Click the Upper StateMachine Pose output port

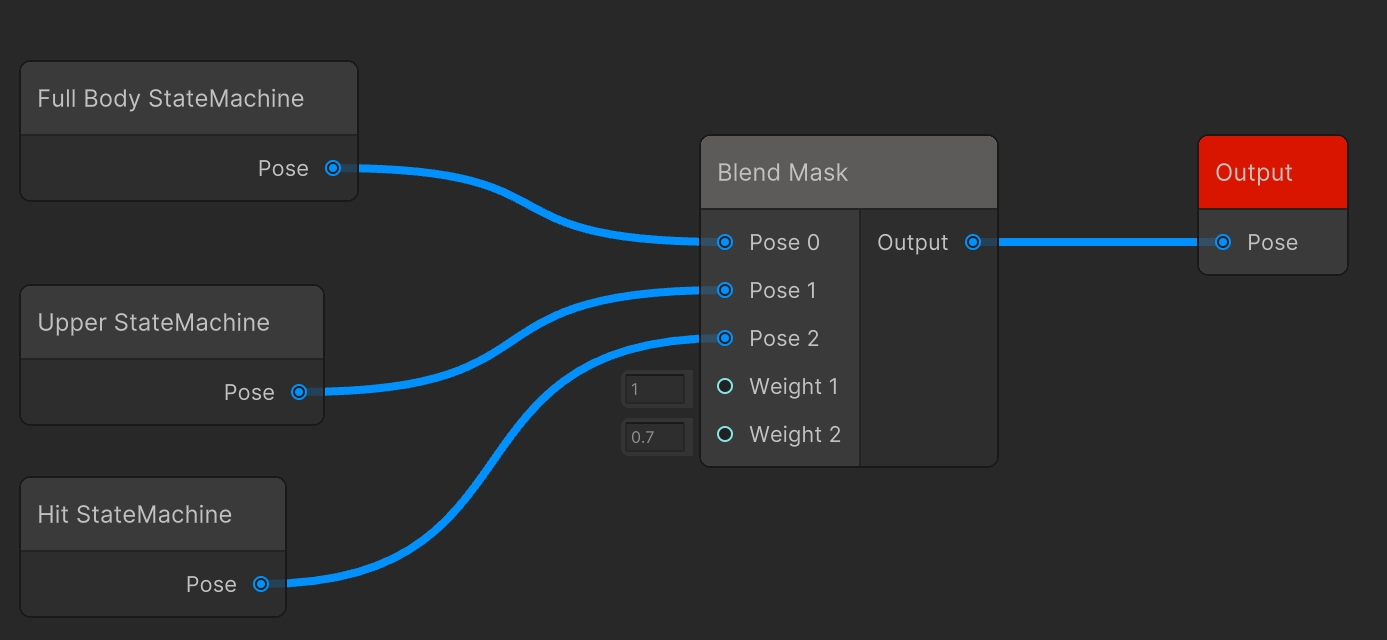coord(299,392)
